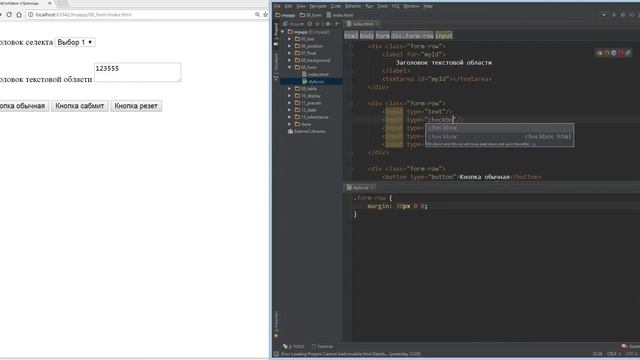
Task: Click the Project panel settings gear icon
Action: click(x=328, y=24)
